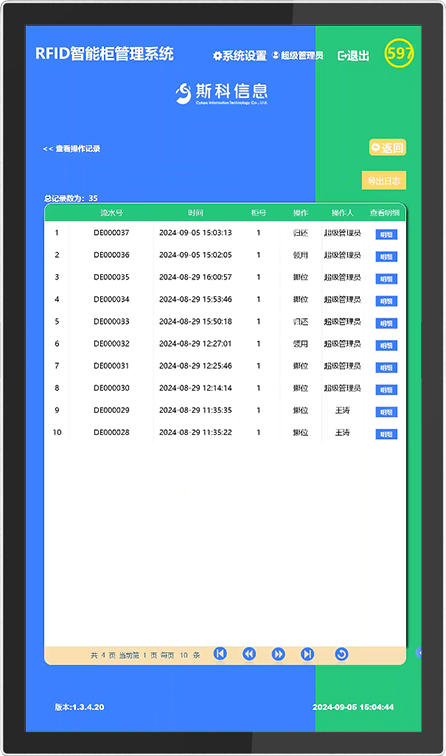This screenshot has width=446, height=756.
Task: Click timestamp 2024-08-29 16:00:57
Action: click(x=195, y=277)
